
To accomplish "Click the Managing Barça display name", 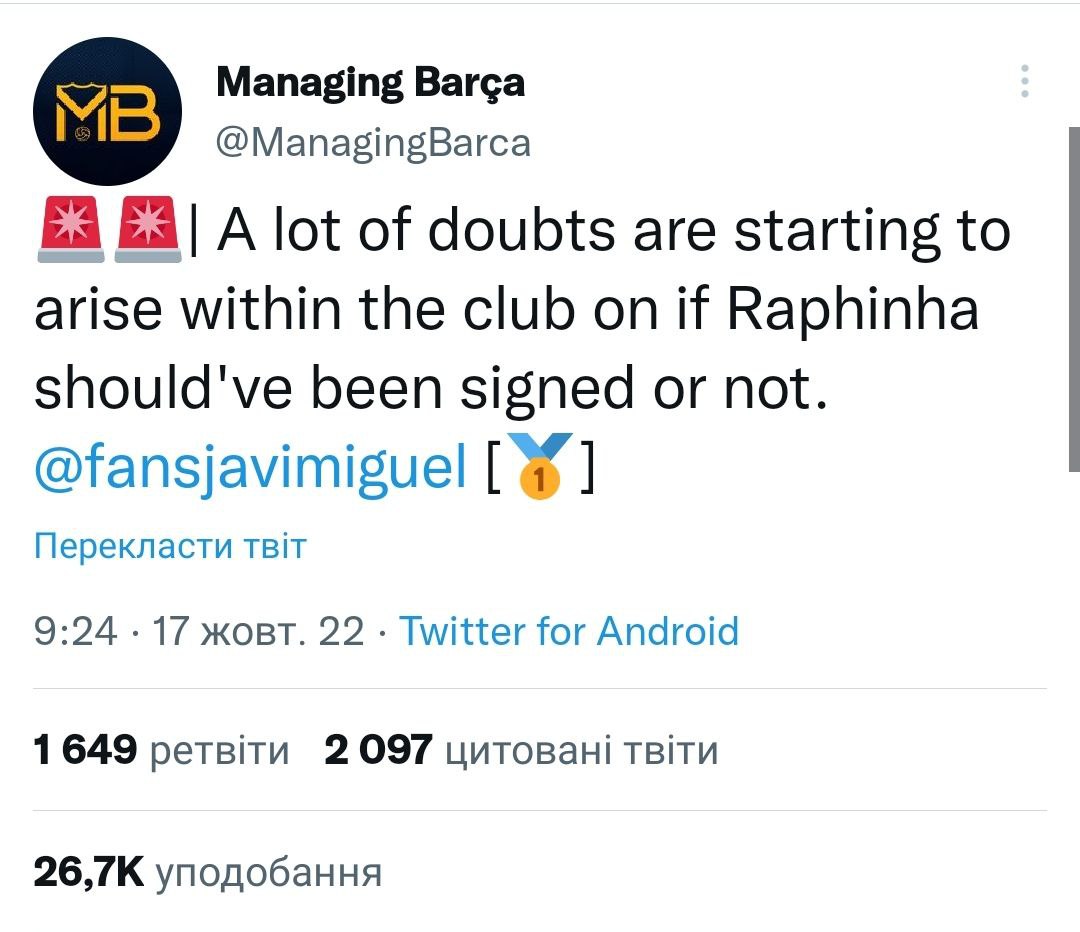I will 370,82.
